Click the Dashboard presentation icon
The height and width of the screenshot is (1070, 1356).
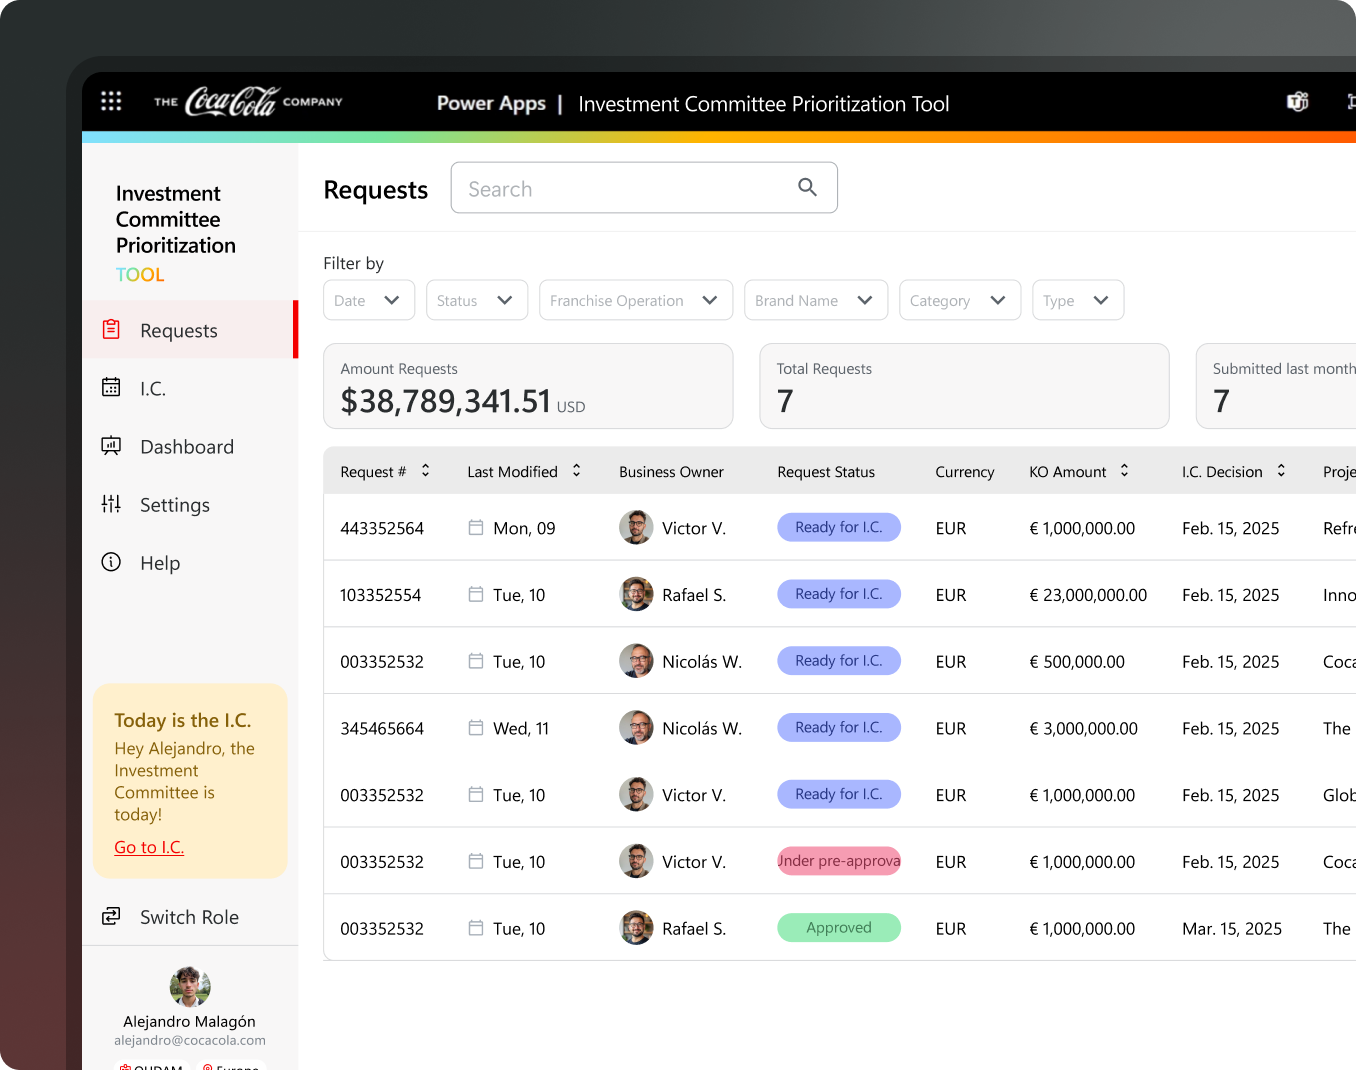[x=111, y=445]
